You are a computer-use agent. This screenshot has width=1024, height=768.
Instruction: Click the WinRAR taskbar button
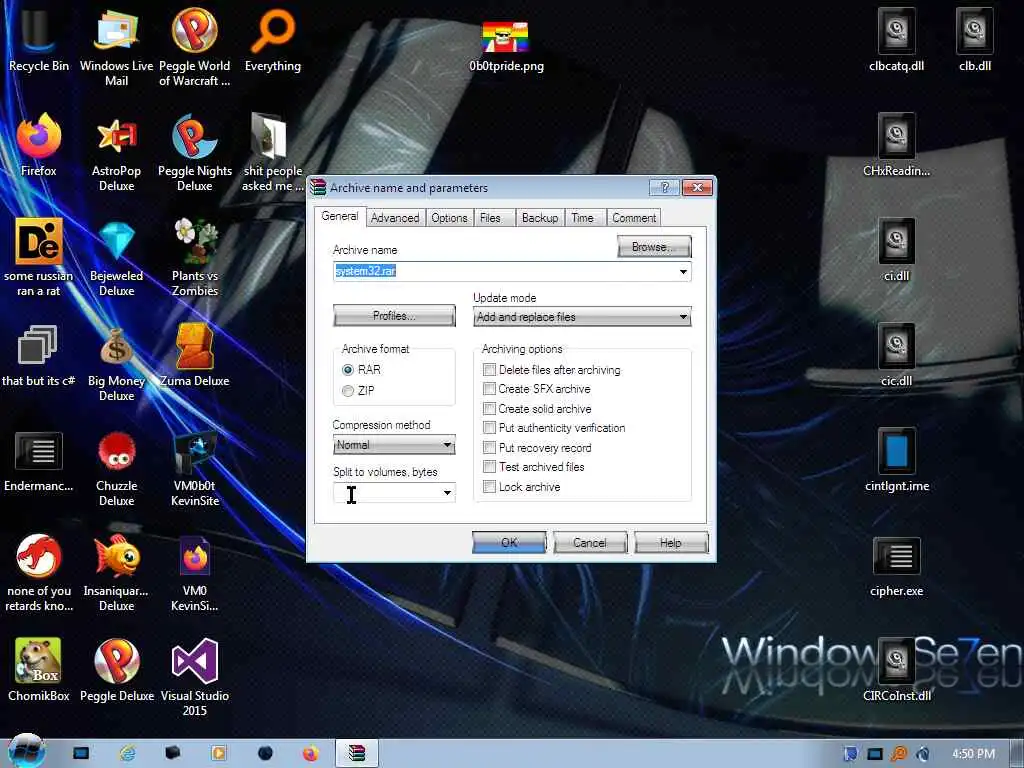click(x=357, y=753)
